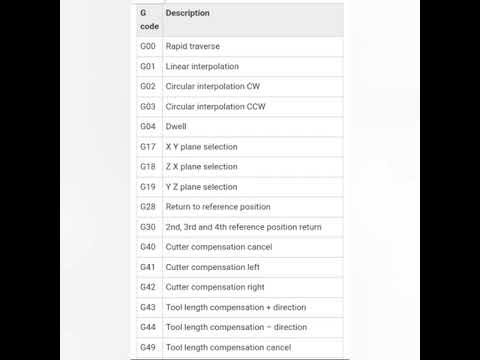Click the G01 Linear interpolation row
The height and width of the screenshot is (360, 480).
point(240,67)
